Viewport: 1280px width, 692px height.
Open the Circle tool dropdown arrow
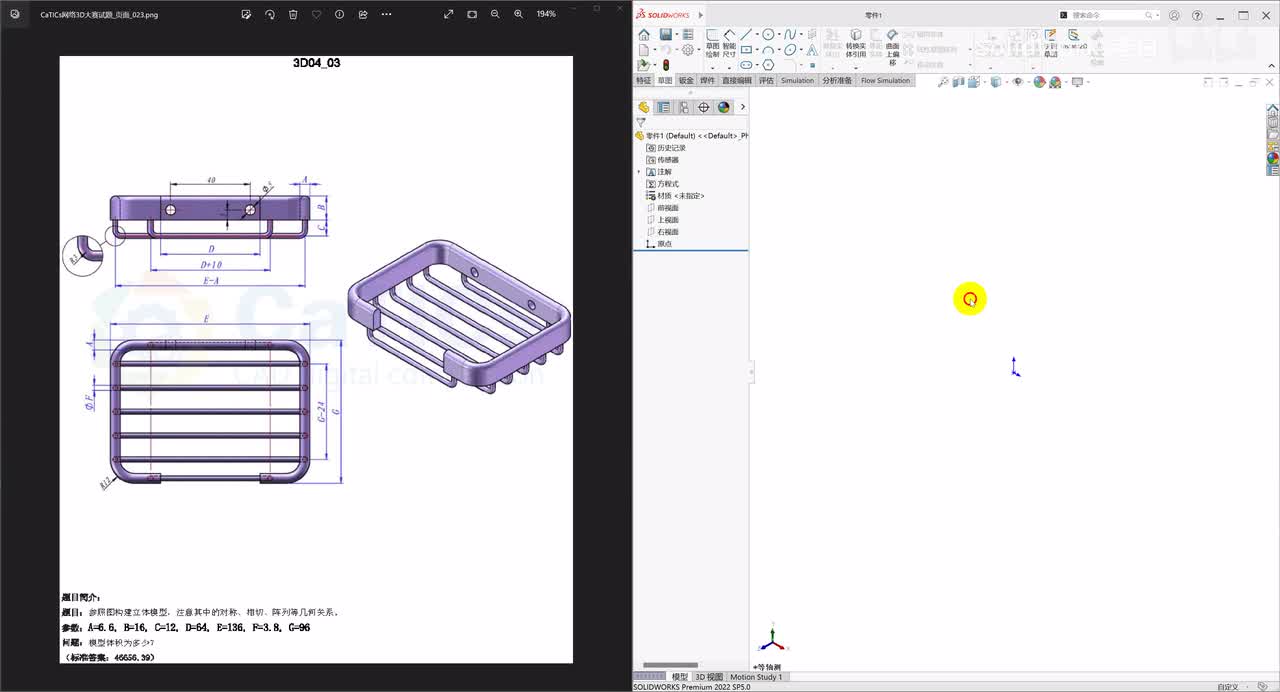point(779,35)
